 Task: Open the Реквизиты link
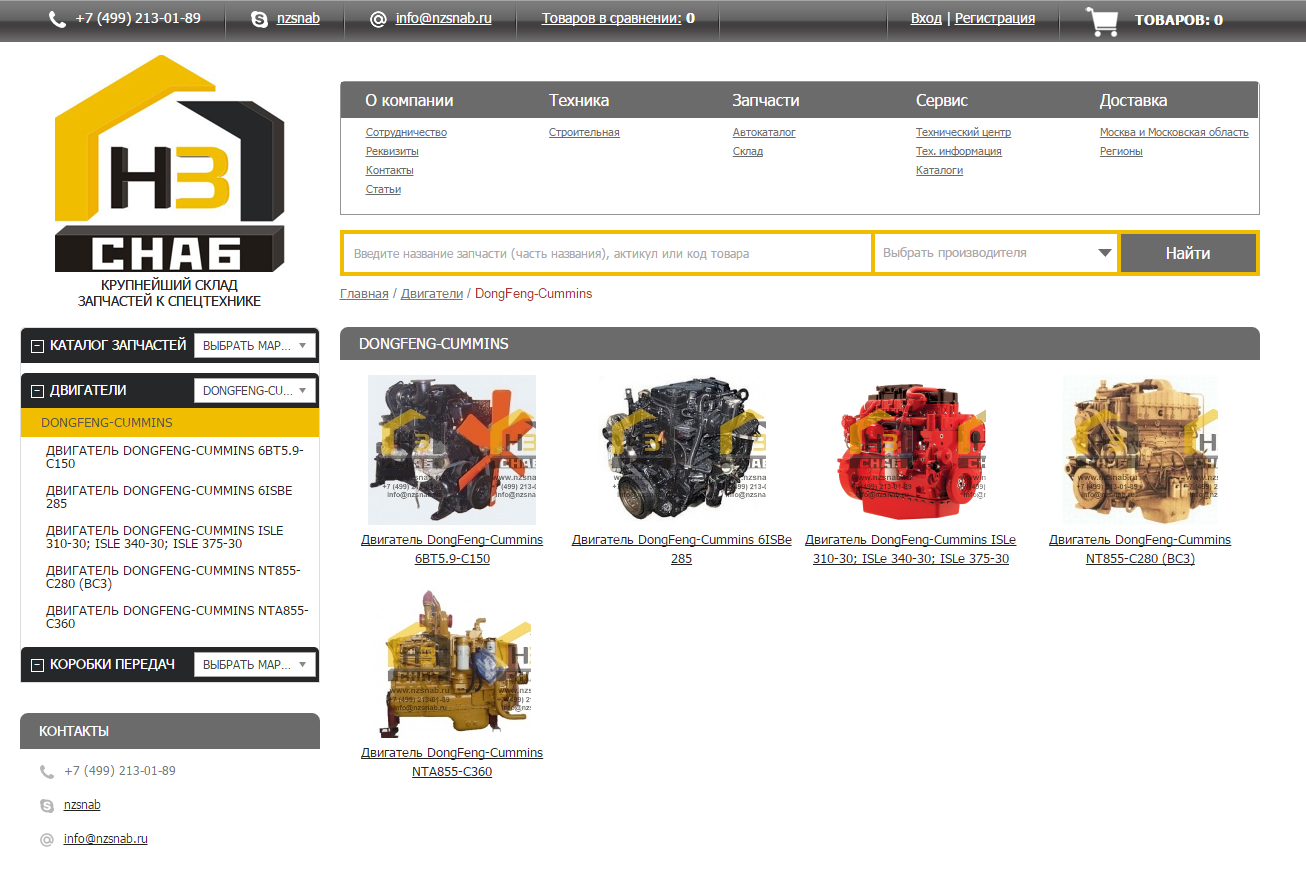click(392, 151)
